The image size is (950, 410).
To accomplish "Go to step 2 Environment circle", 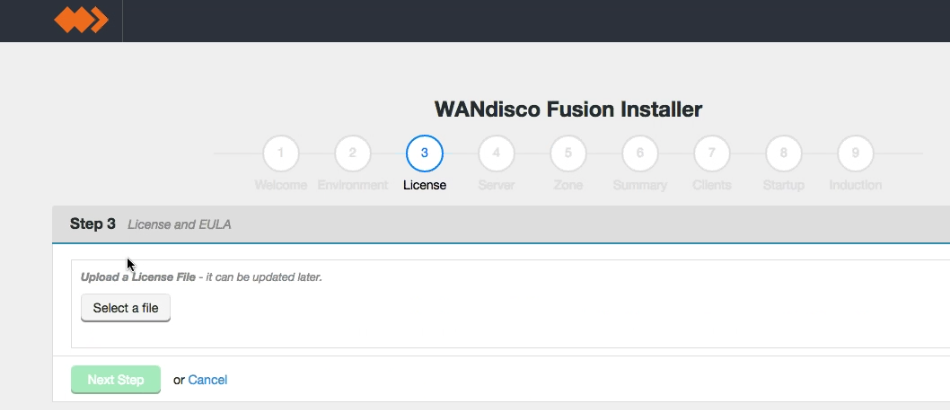I will pos(353,153).
